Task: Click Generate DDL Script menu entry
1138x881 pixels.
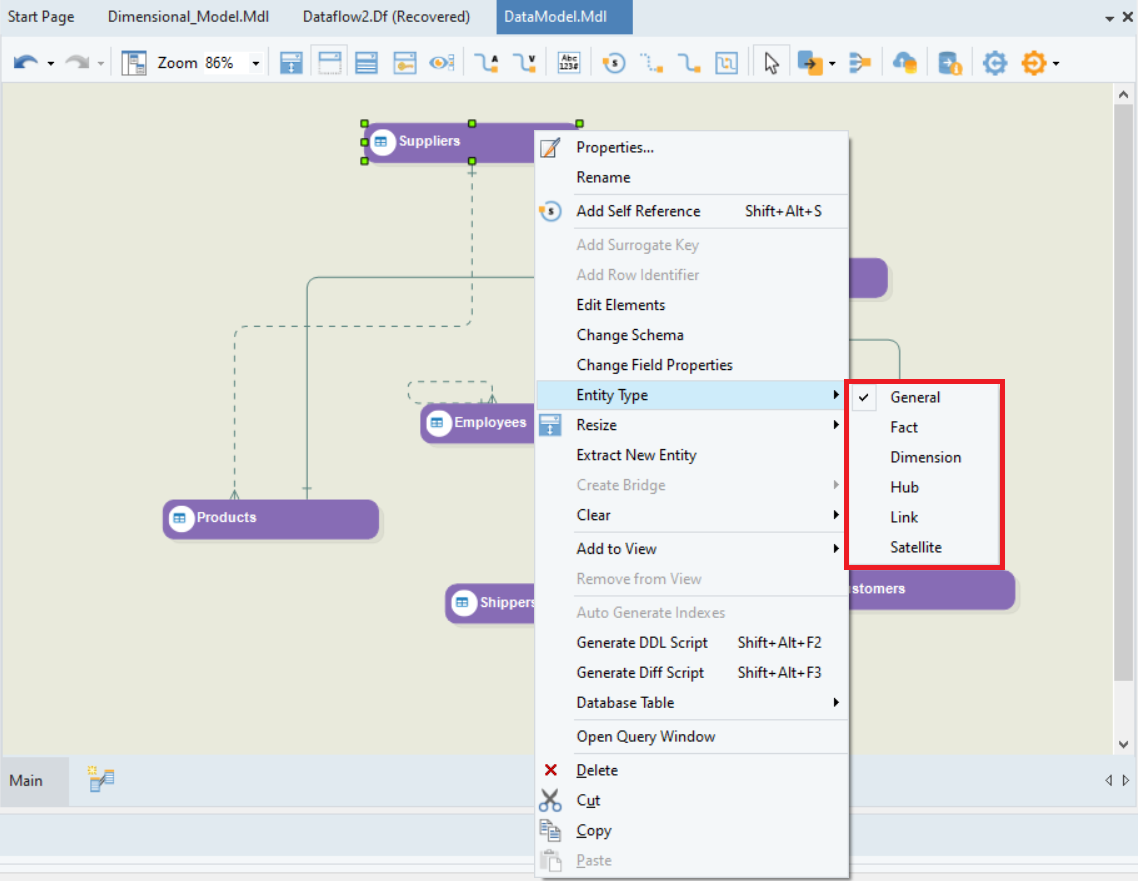Action: [642, 643]
